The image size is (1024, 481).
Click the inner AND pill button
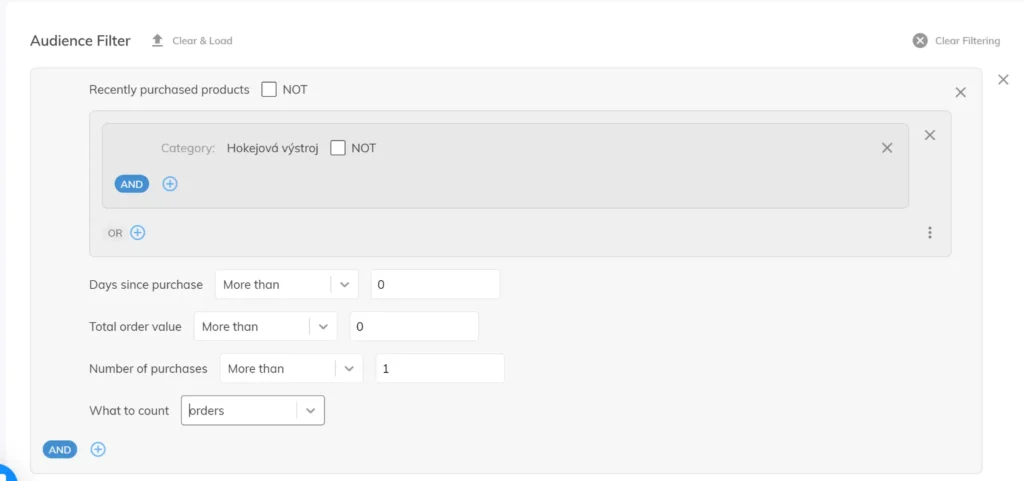[132, 184]
